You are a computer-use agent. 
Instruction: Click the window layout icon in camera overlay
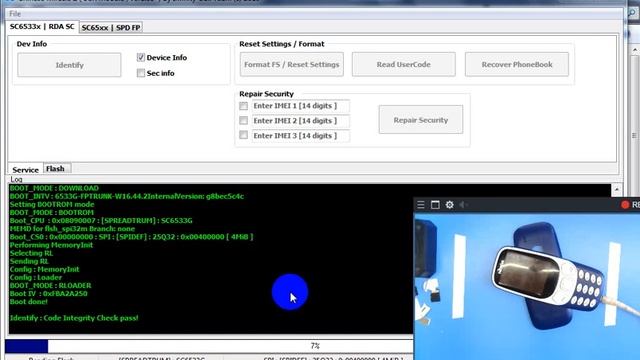435,204
